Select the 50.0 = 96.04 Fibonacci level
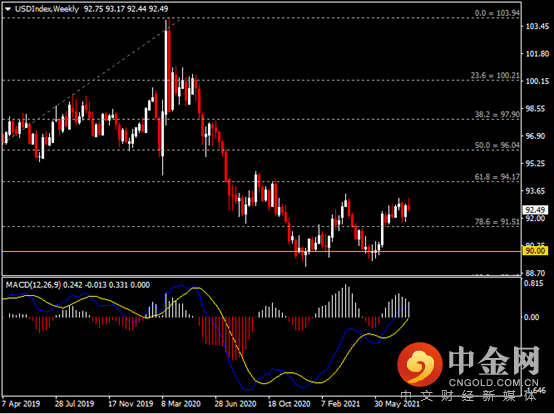The height and width of the screenshot is (414, 554). point(497,145)
